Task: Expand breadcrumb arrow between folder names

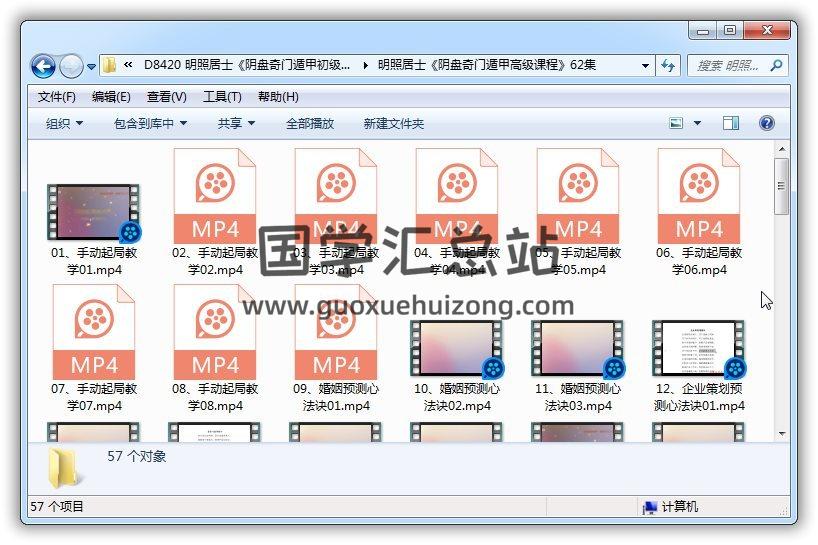Action: coord(365,66)
